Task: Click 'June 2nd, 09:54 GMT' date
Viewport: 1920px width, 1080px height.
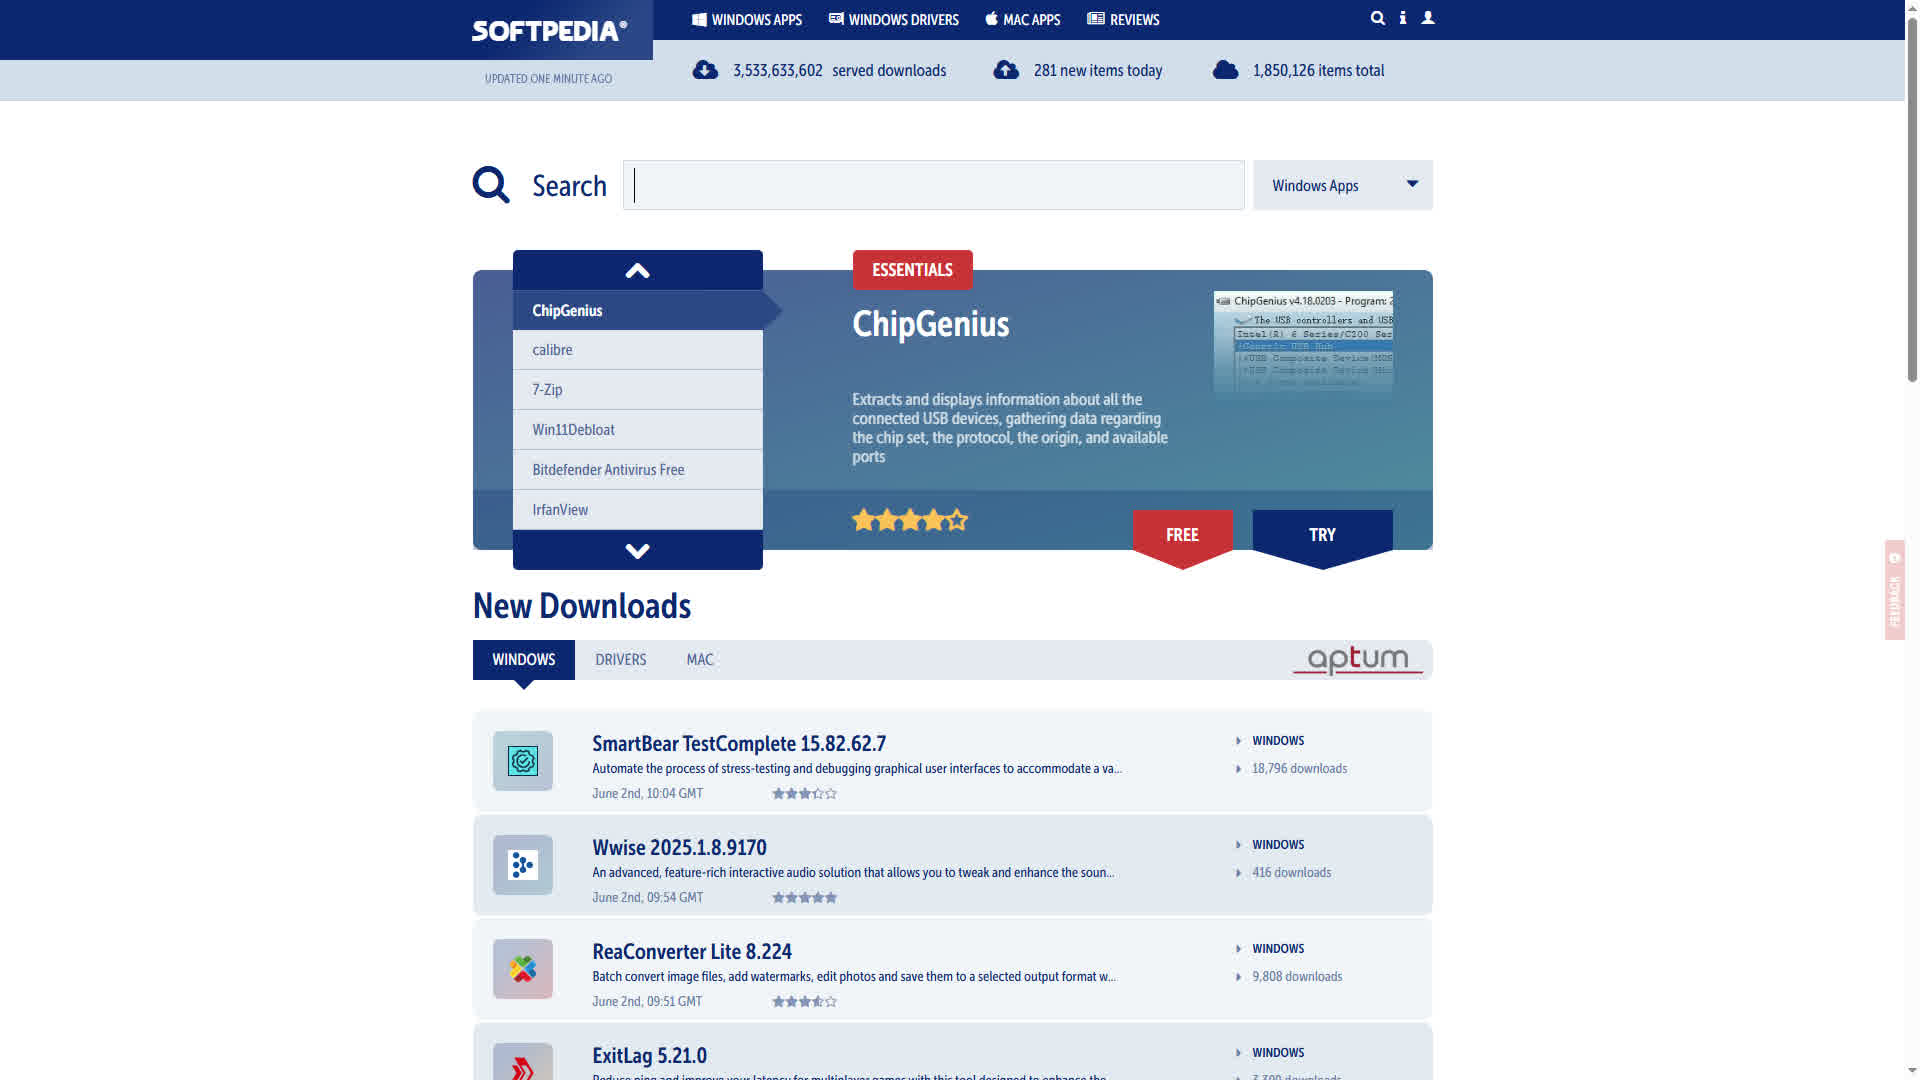Action: tap(647, 898)
